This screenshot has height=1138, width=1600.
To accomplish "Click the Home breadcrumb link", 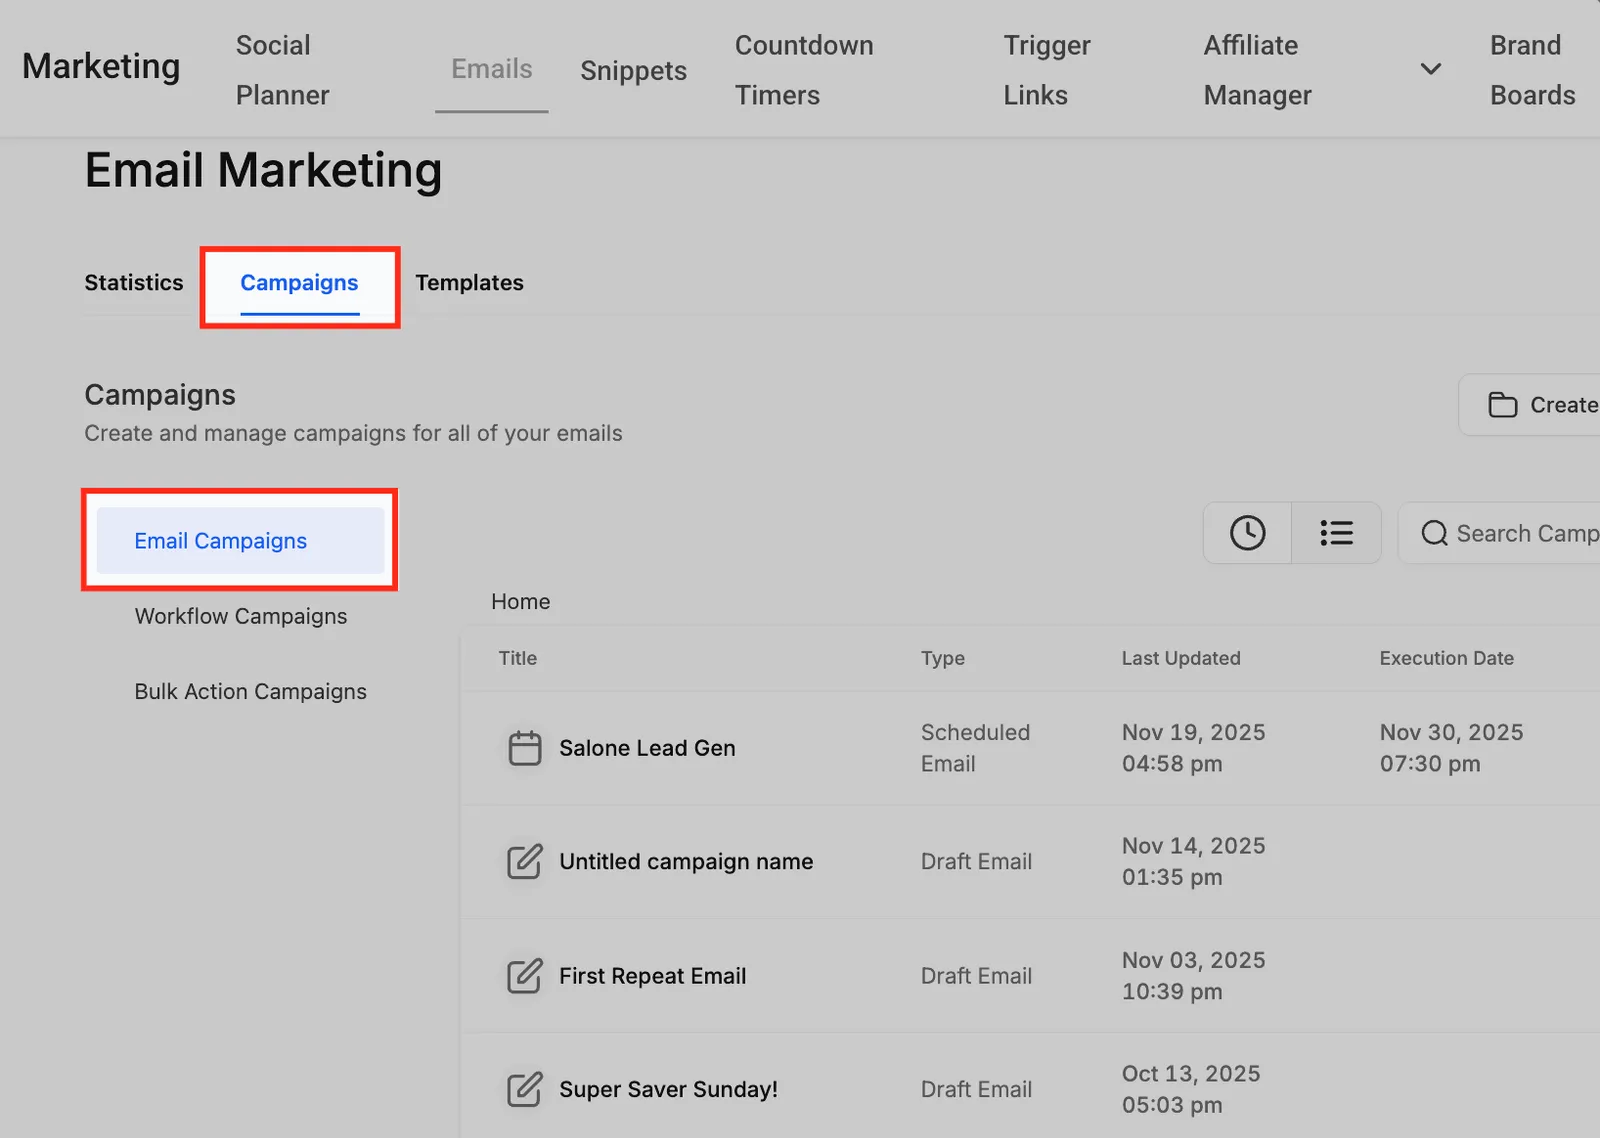I will tap(520, 601).
